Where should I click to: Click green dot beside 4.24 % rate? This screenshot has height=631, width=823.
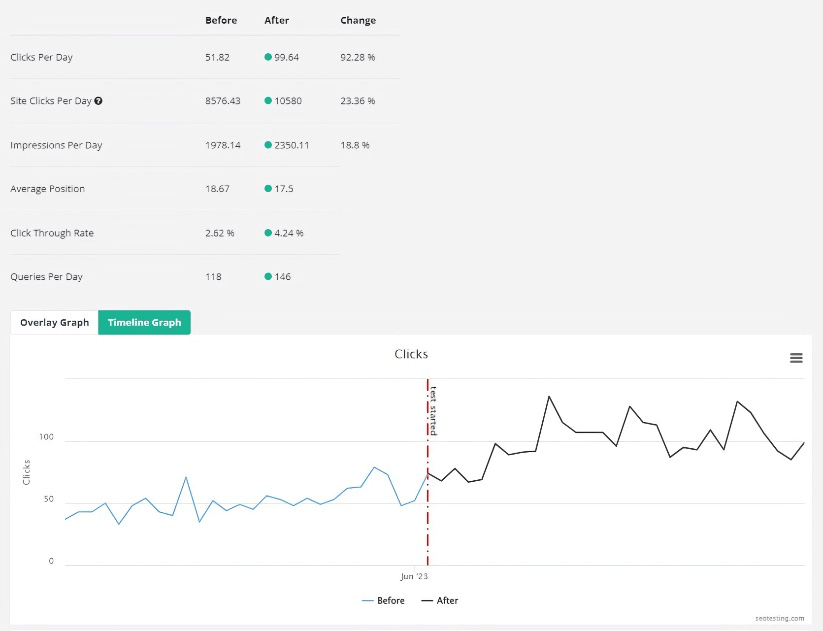coord(268,233)
